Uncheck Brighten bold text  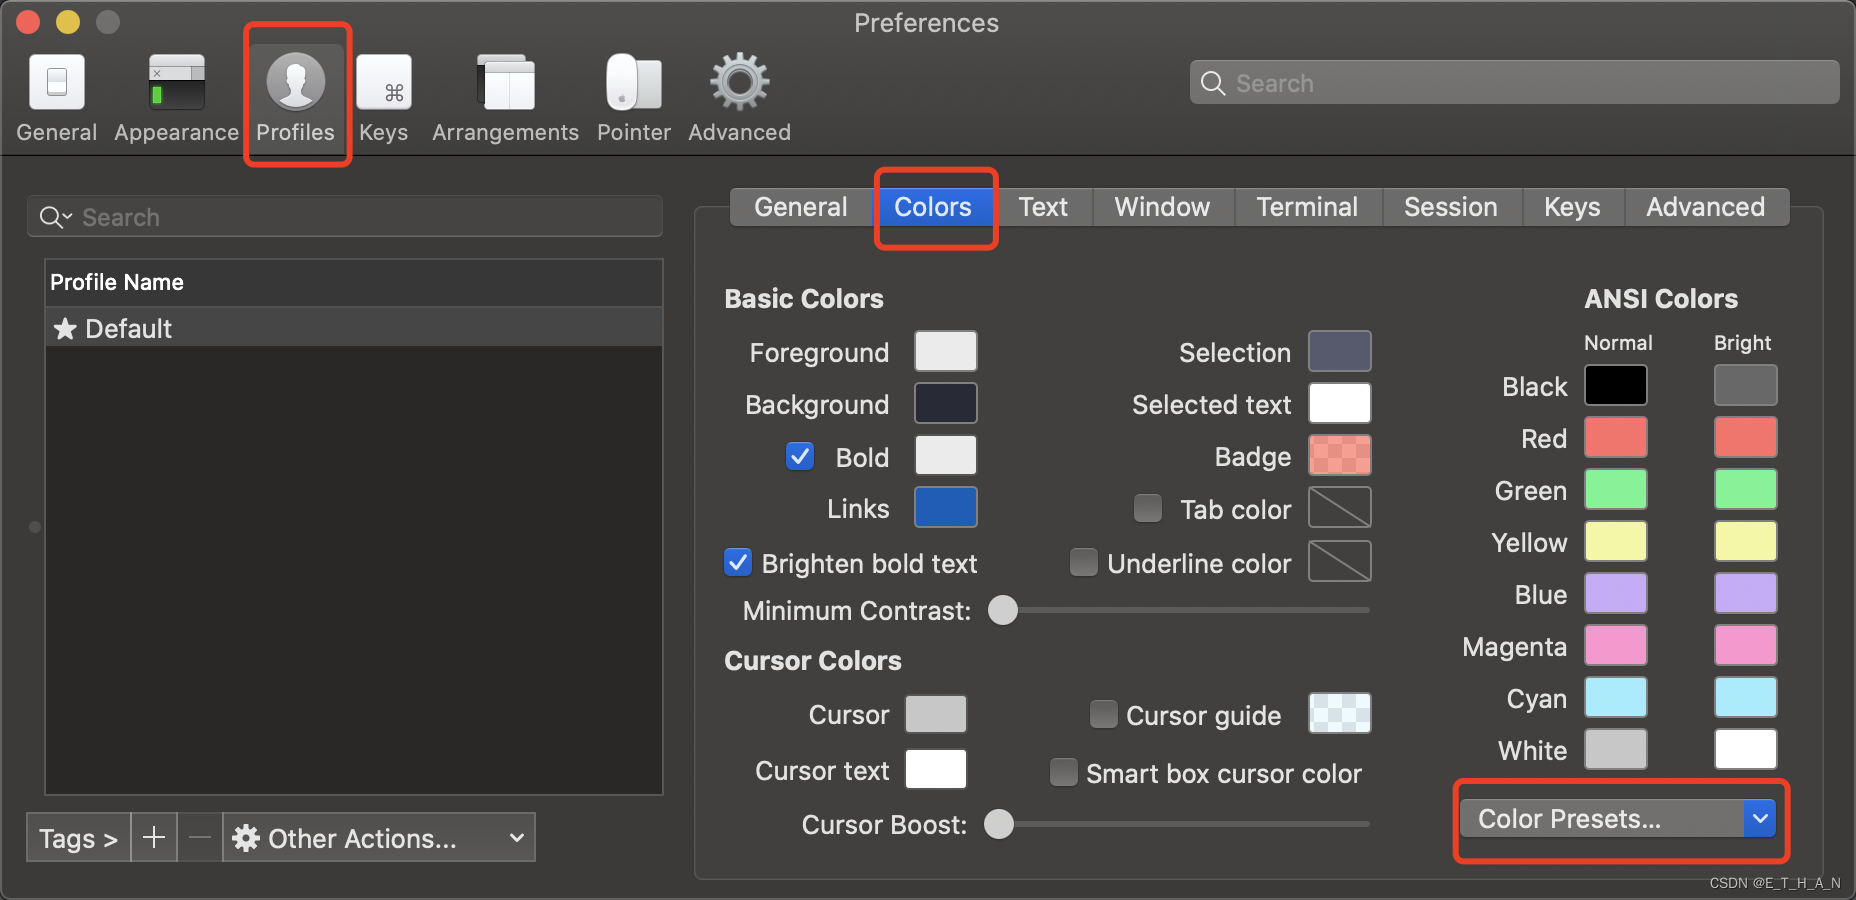737,562
